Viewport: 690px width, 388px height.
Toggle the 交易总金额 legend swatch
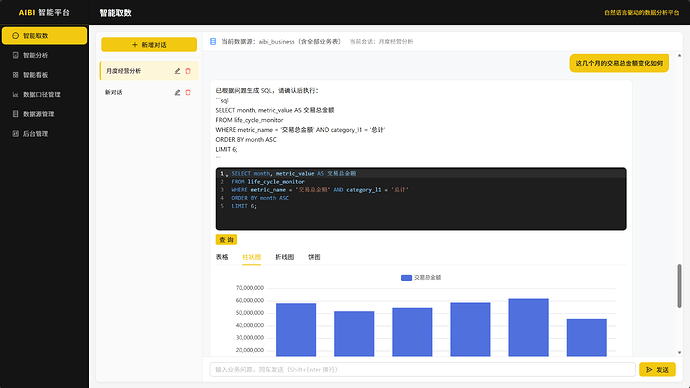point(406,278)
